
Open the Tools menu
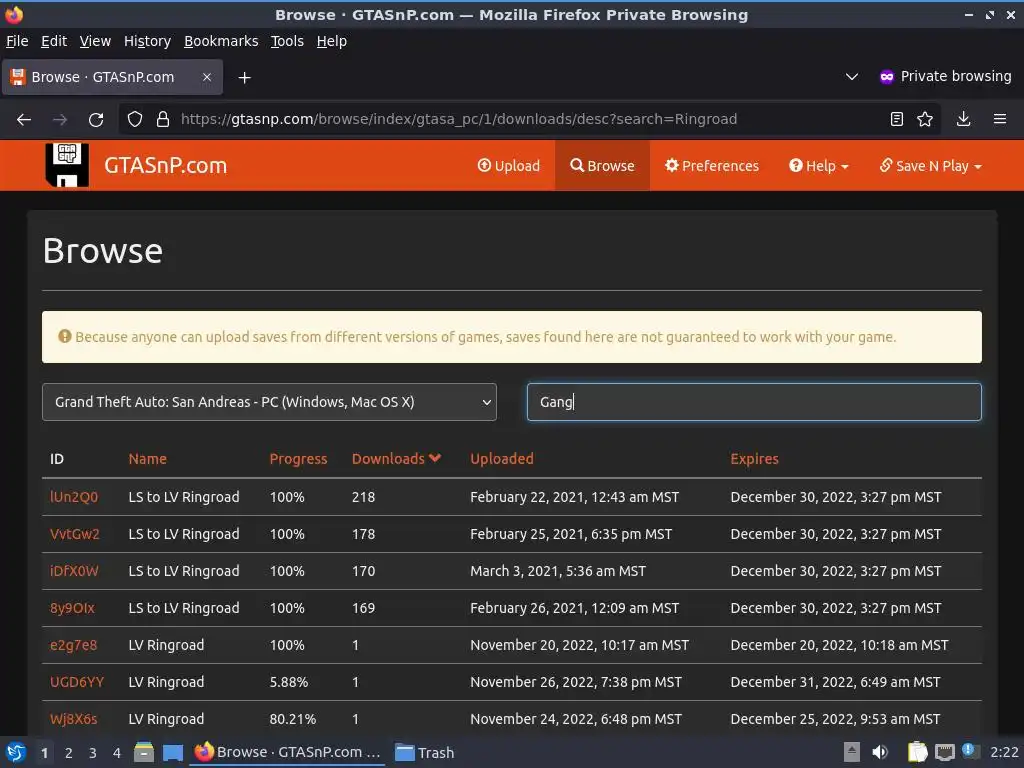[x=287, y=41]
